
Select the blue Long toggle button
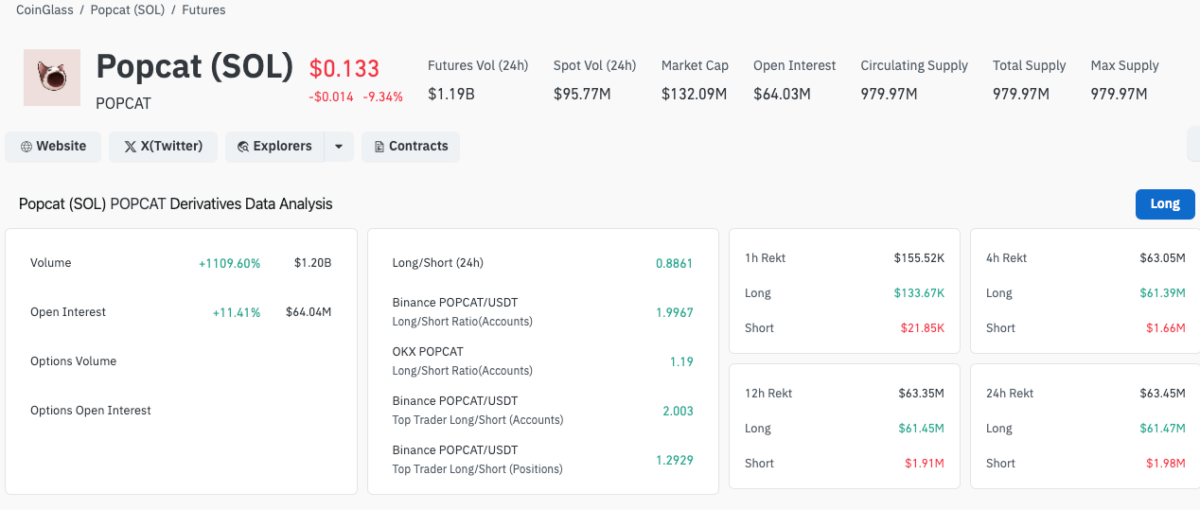coord(1165,204)
